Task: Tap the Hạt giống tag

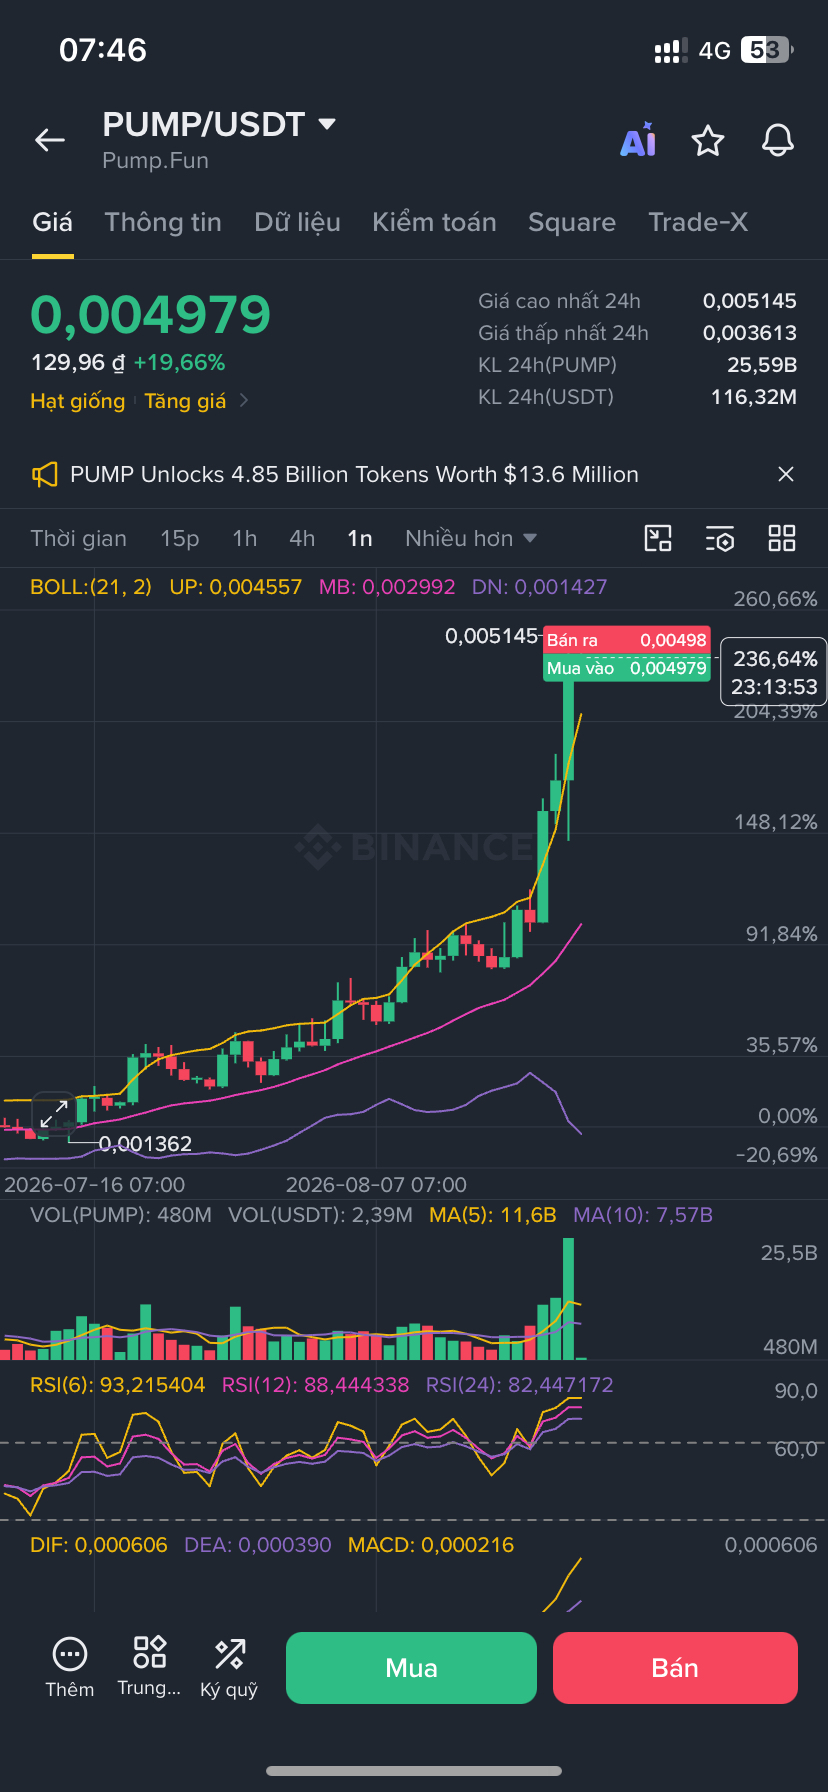Action: pyautogui.click(x=78, y=401)
